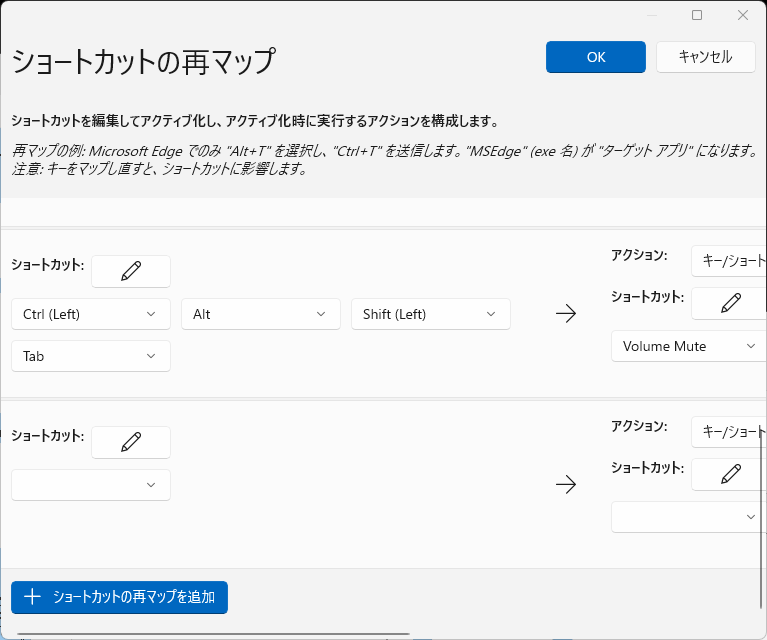Screen dimensions: 767x640
Task: Click the pencil icon in the second row's action section
Action: [729, 474]
